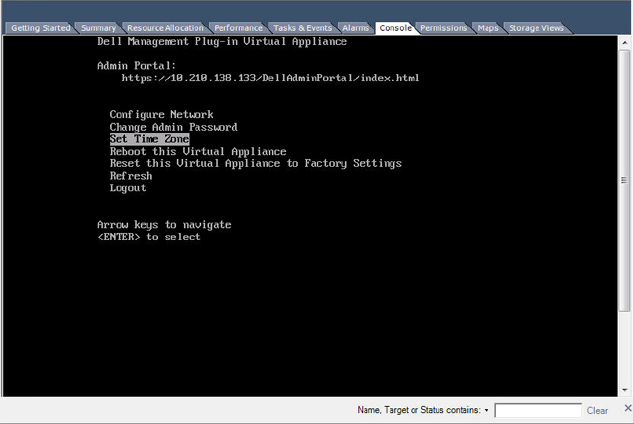Viewport: 634px width, 424px height.
Task: Click the scrollbar up arrow
Action: [624, 42]
